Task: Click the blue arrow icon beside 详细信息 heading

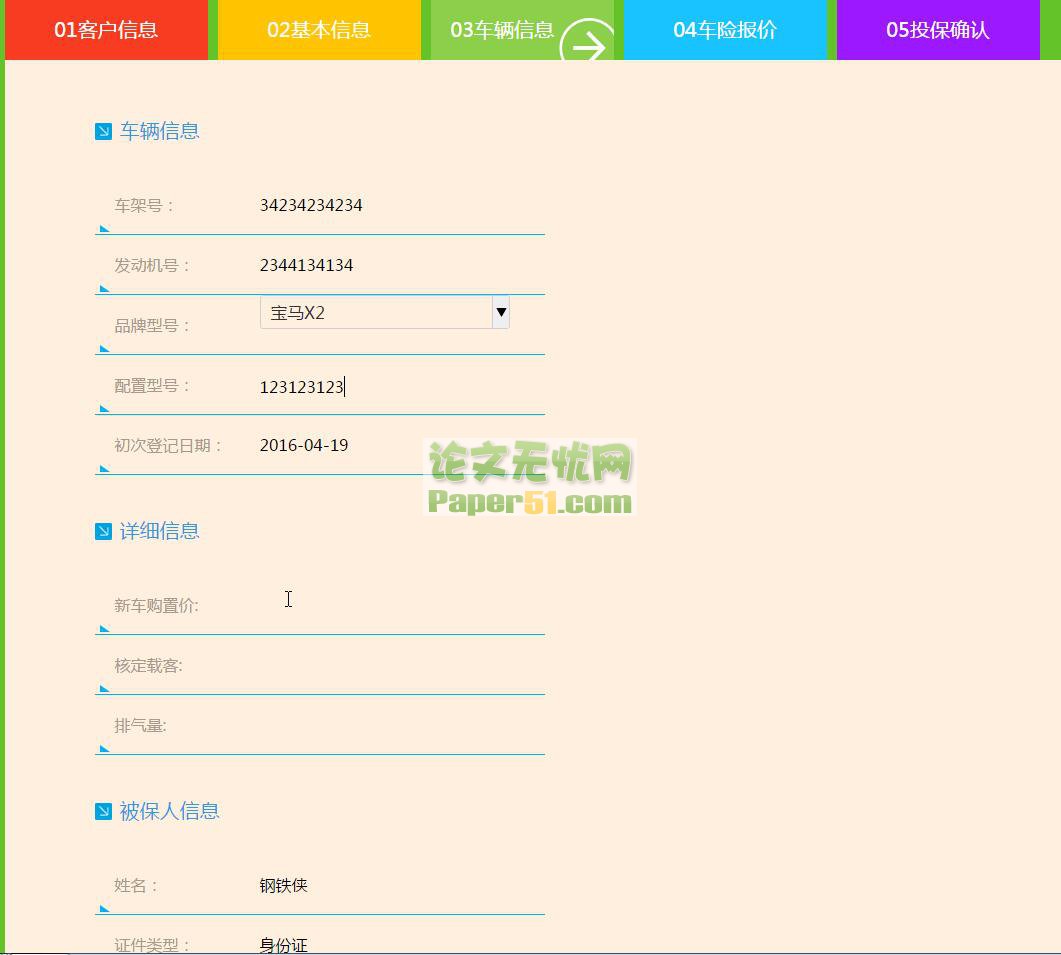Action: [x=104, y=531]
